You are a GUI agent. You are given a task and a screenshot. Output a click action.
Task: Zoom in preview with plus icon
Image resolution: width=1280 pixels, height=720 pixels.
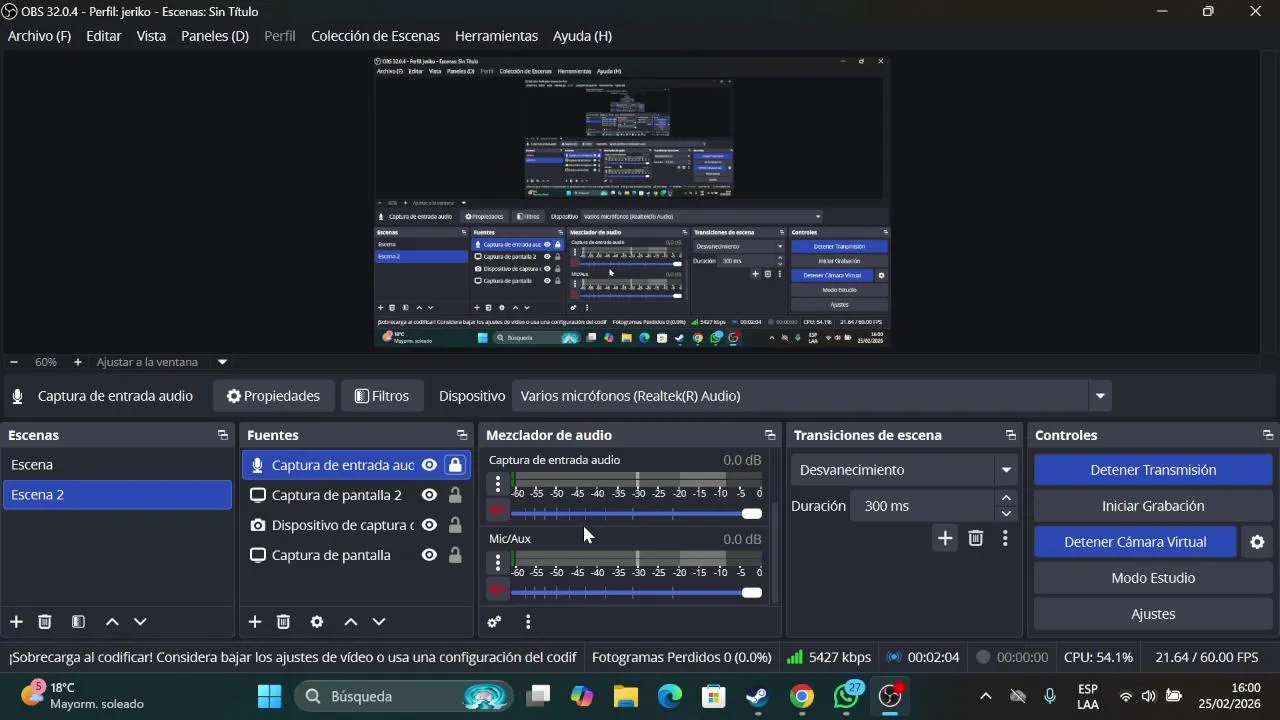pos(78,362)
